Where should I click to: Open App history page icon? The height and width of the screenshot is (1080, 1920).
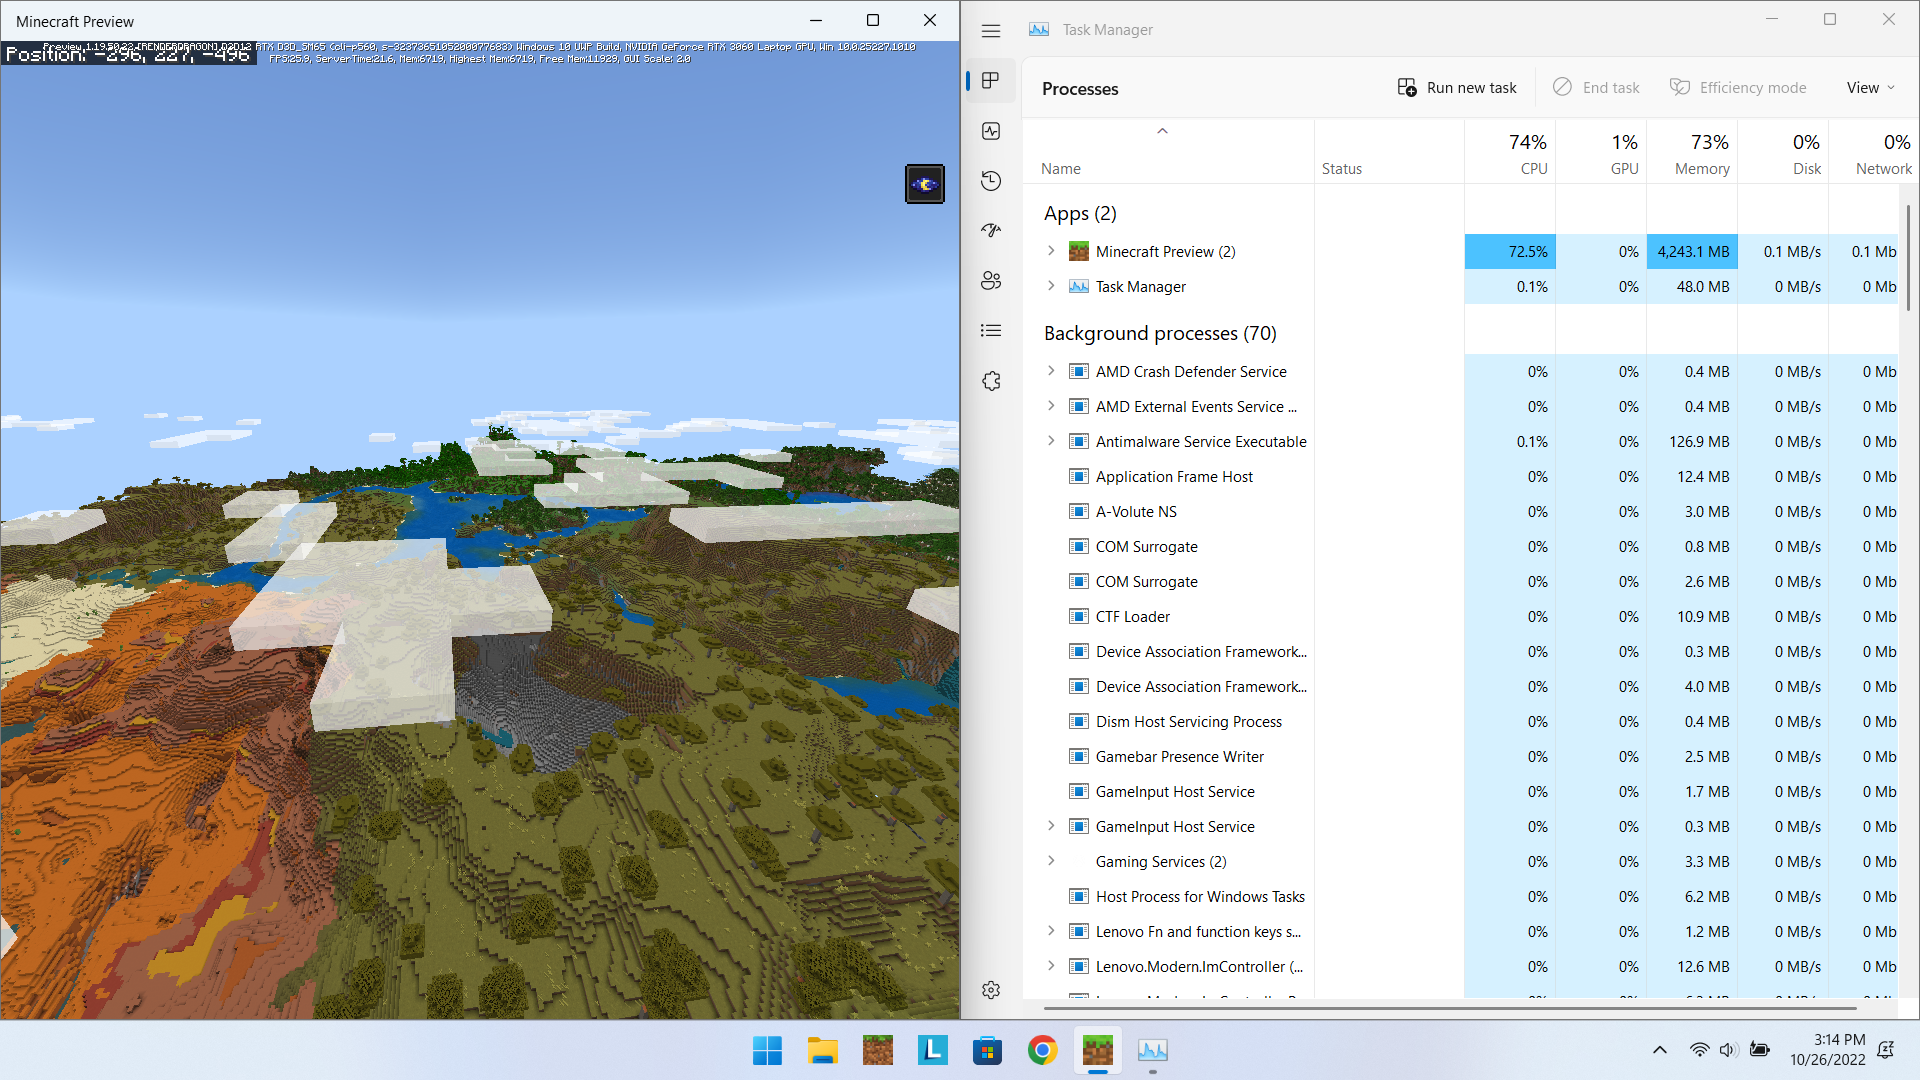point(991,181)
